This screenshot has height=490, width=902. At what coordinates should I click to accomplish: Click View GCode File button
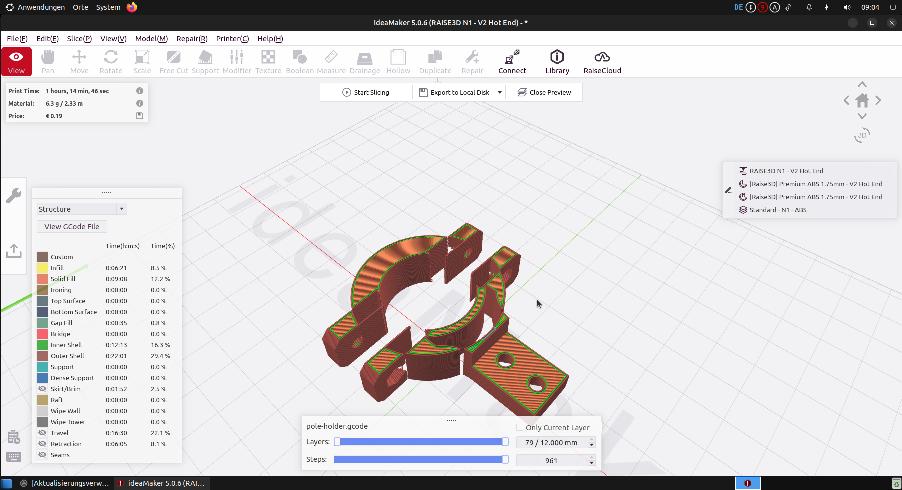[x=72, y=227]
